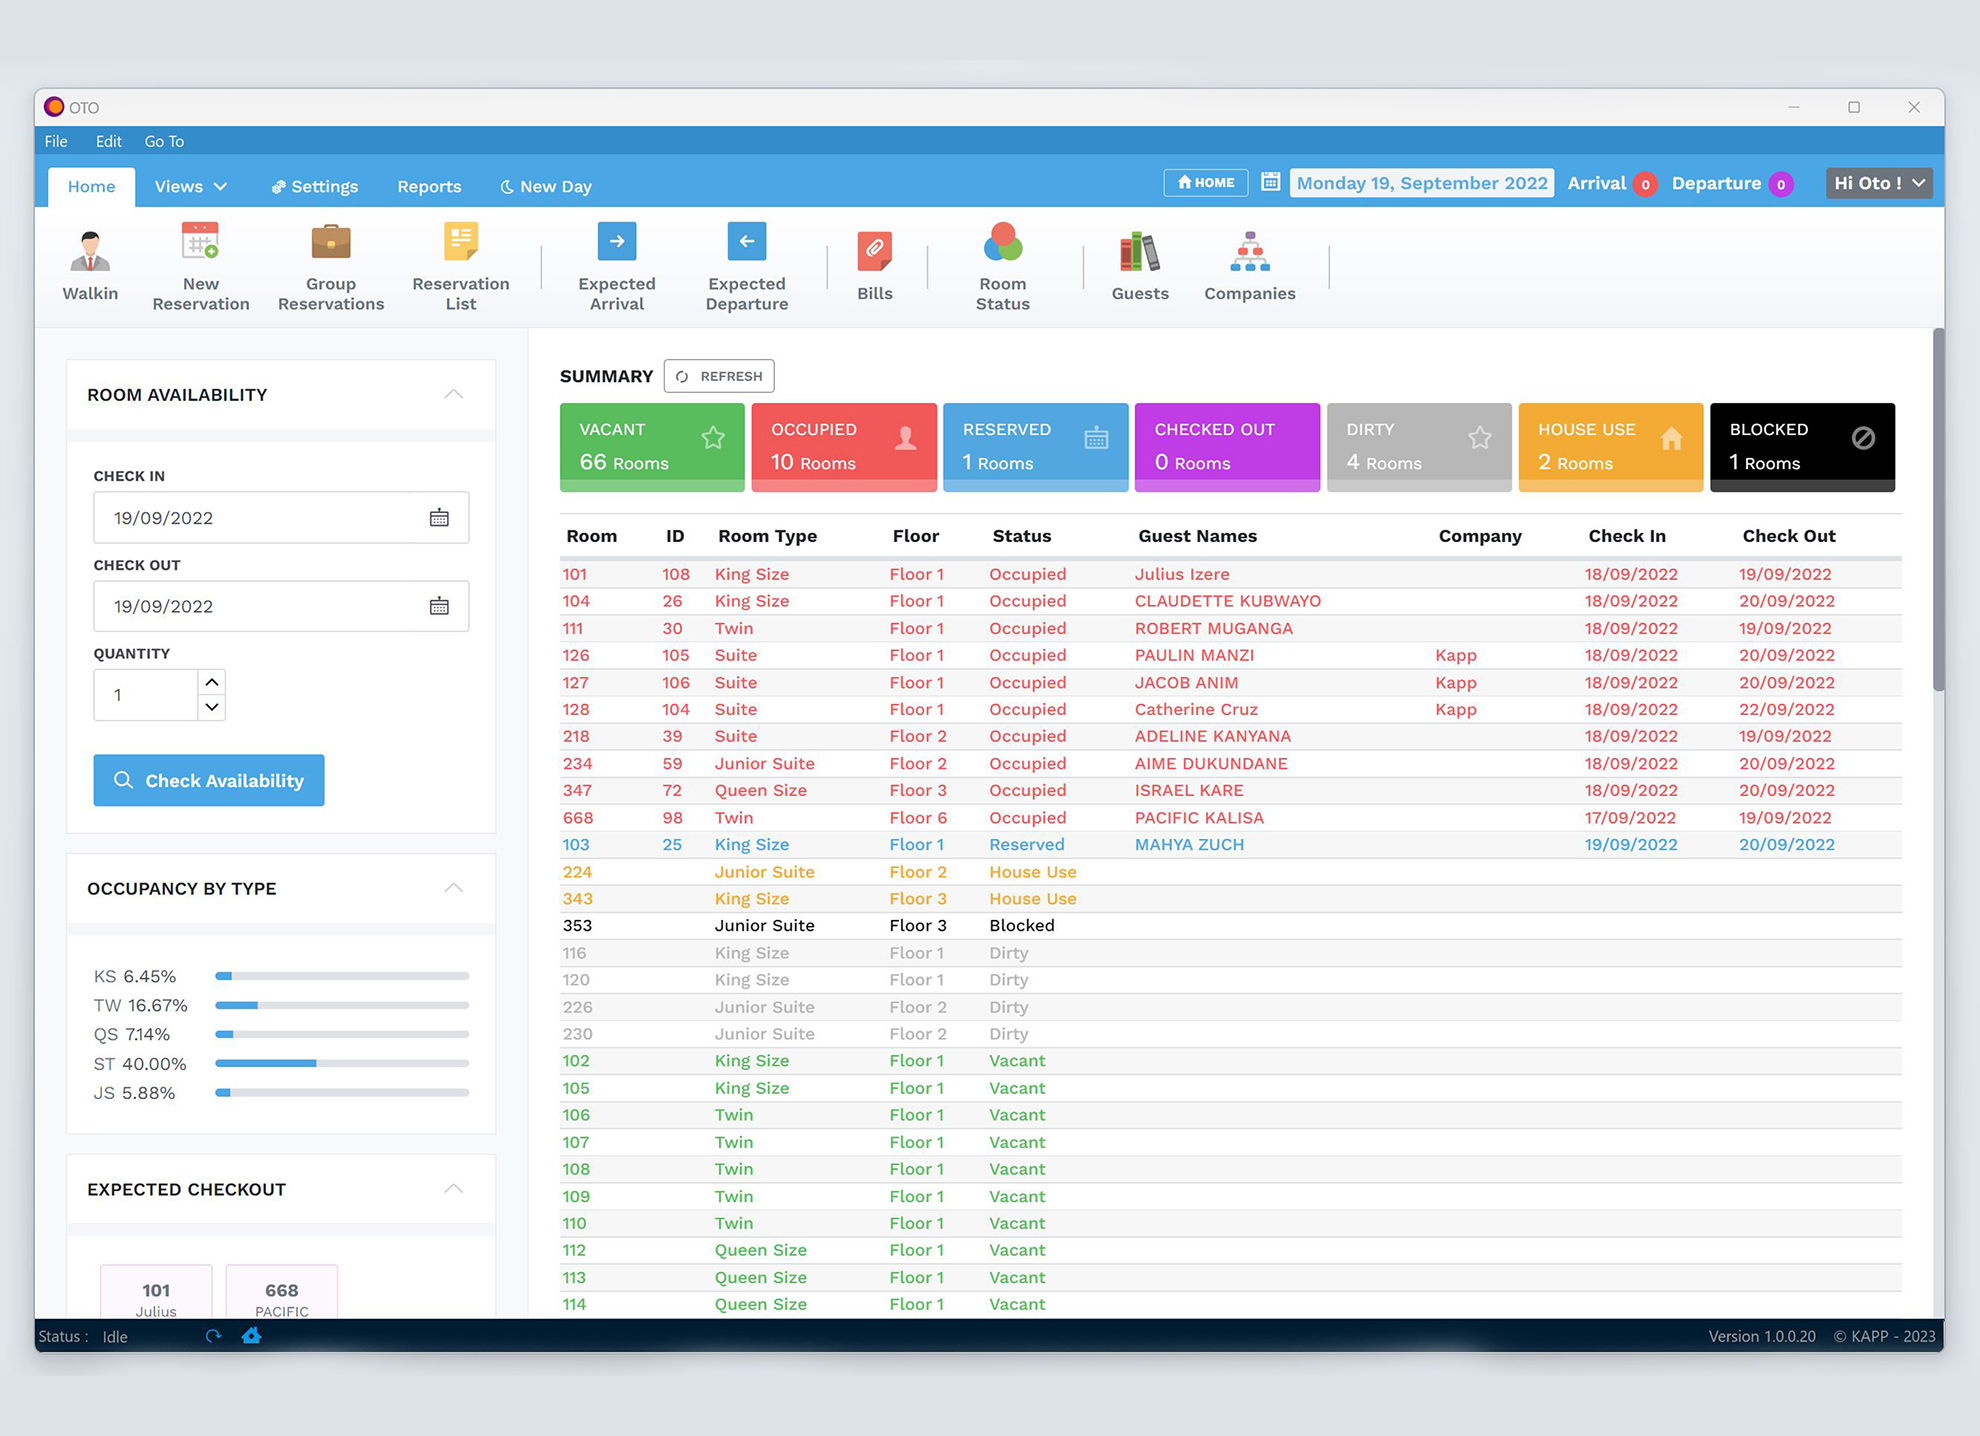The image size is (1980, 1436).
Task: Open the Views dropdown menu
Action: tap(190, 186)
